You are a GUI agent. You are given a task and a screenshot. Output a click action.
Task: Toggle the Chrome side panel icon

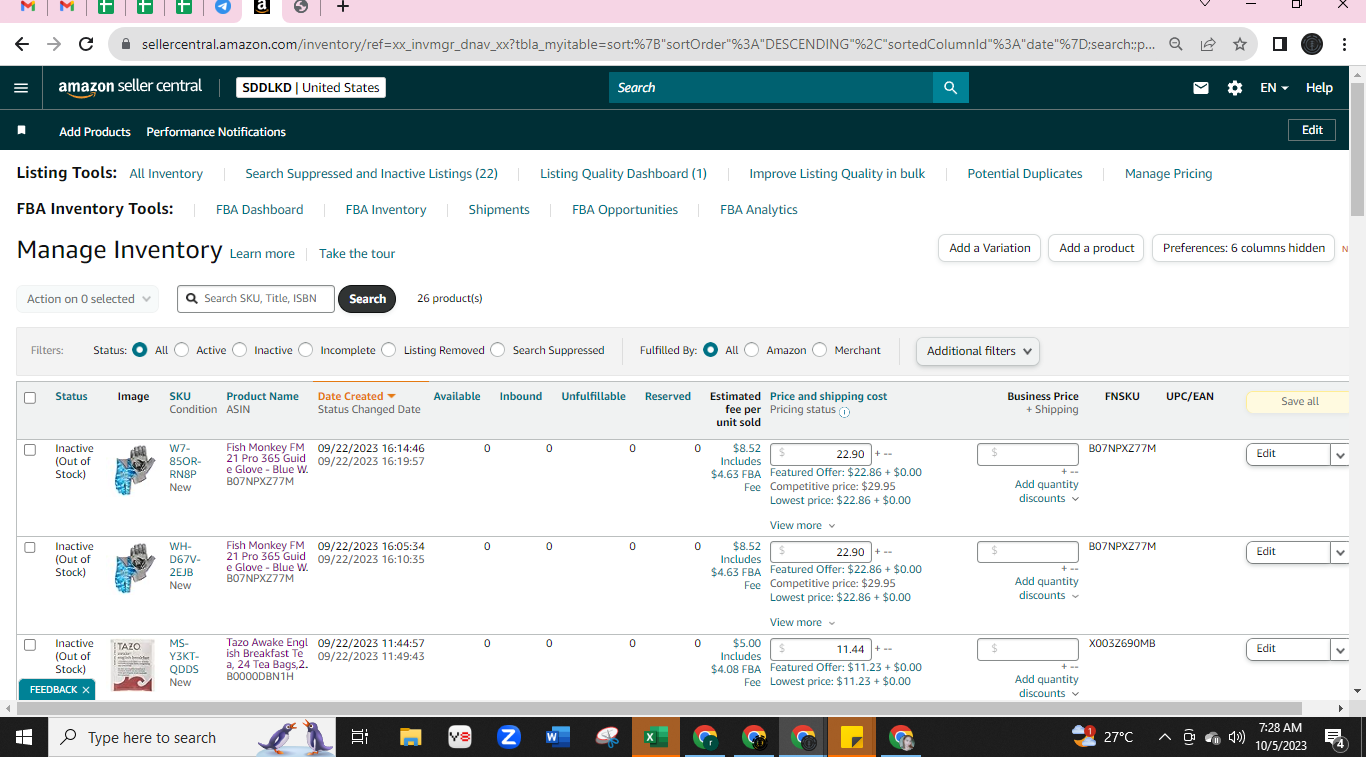[1279, 44]
